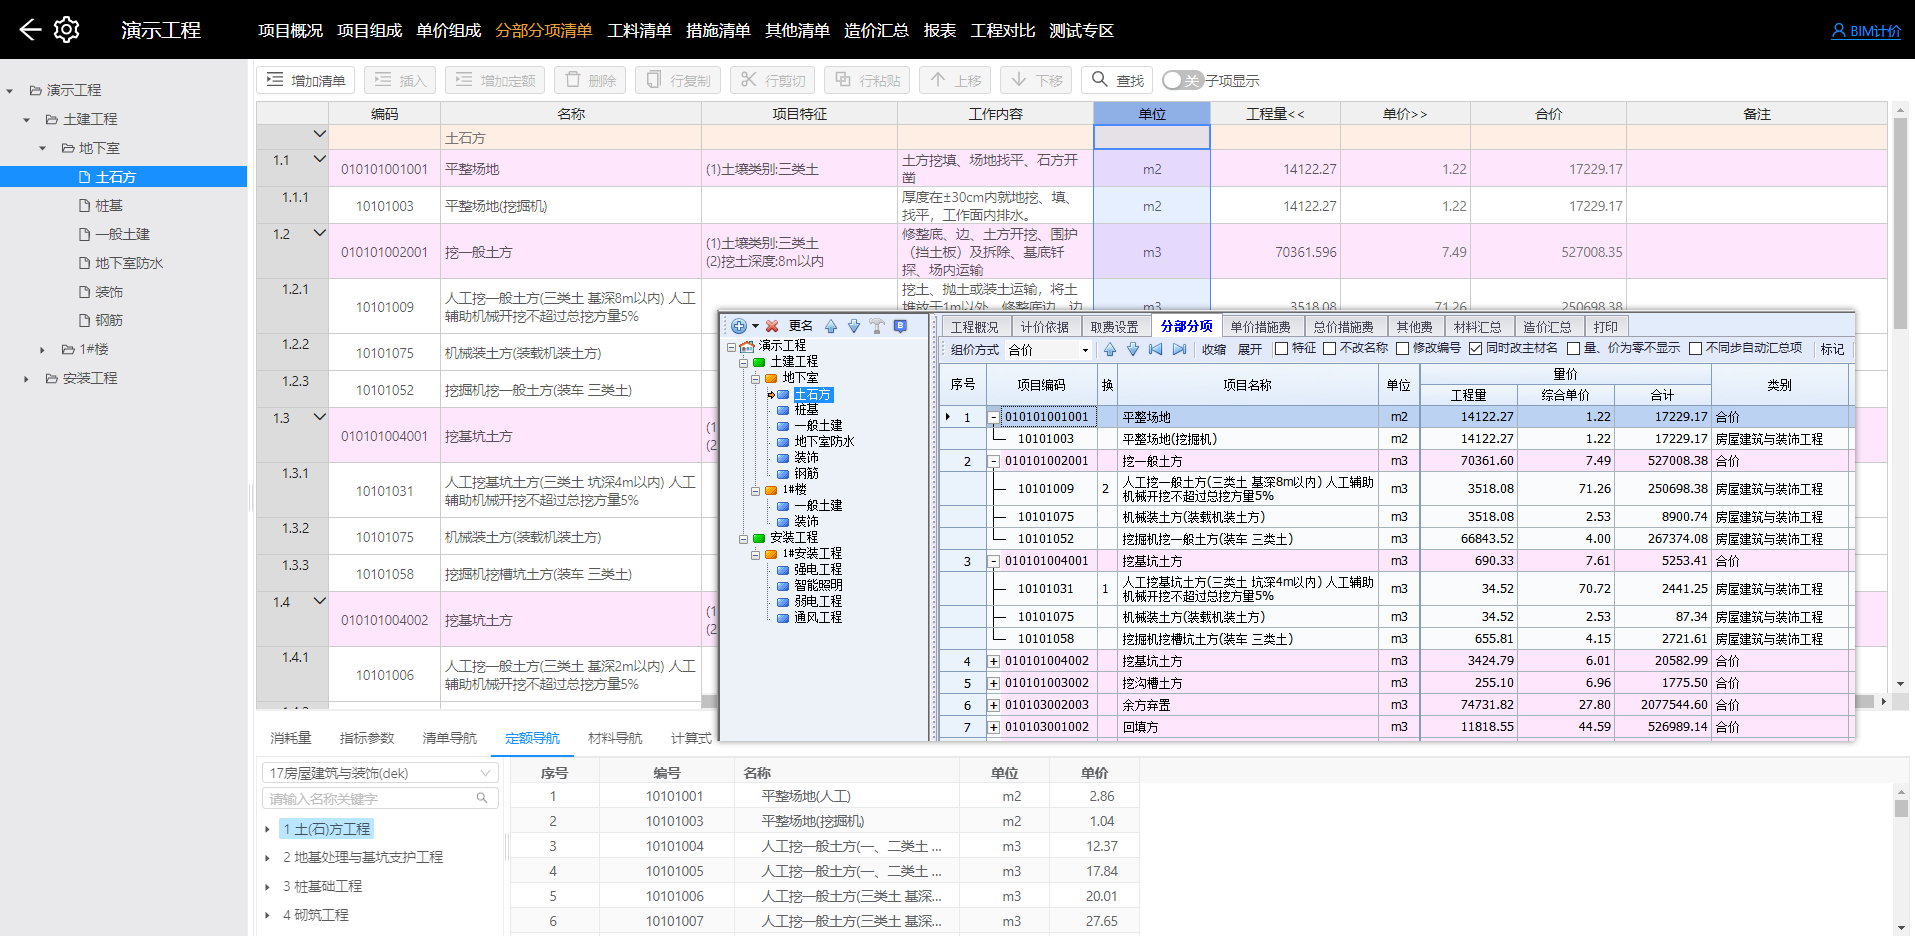Expand the 1#楼 node in left tree
Viewport: 1915px width, 936px height.
coord(42,350)
